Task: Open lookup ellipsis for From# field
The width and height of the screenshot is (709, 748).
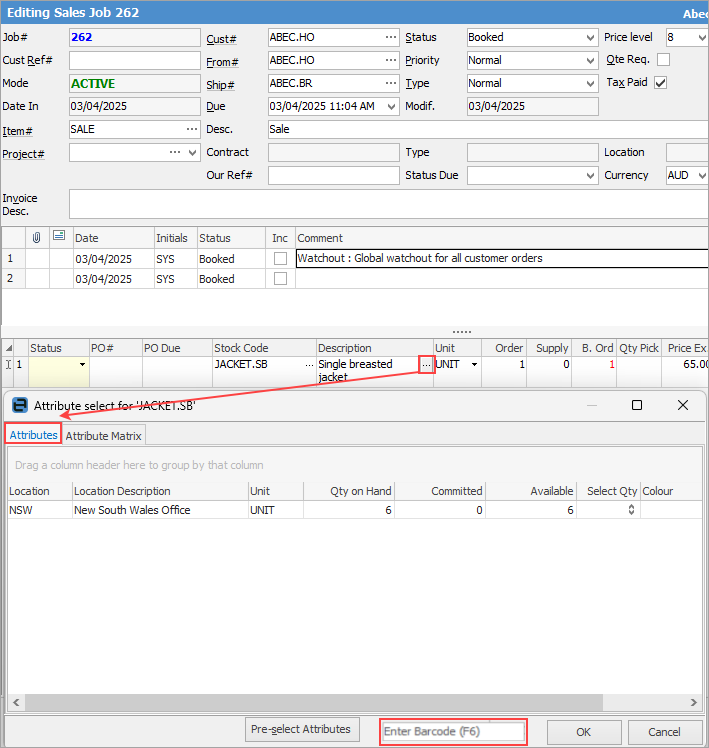Action: [390, 61]
